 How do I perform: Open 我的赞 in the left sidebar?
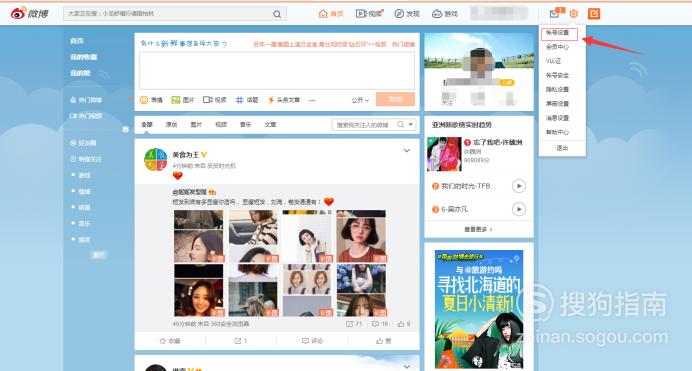(x=80, y=73)
